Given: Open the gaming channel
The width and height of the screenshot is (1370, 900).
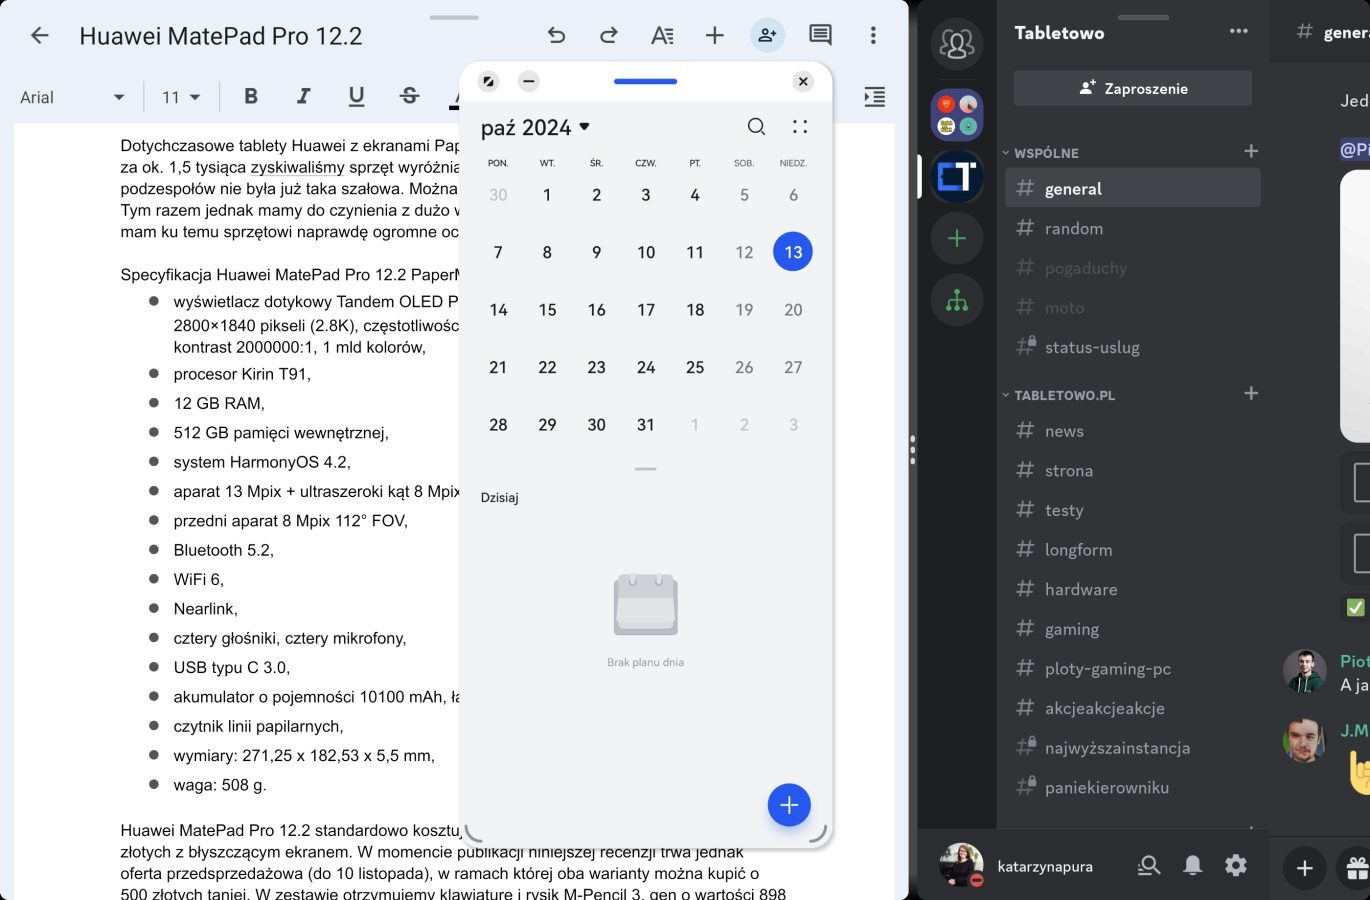Looking at the screenshot, I should pyautogui.click(x=1133, y=629).
